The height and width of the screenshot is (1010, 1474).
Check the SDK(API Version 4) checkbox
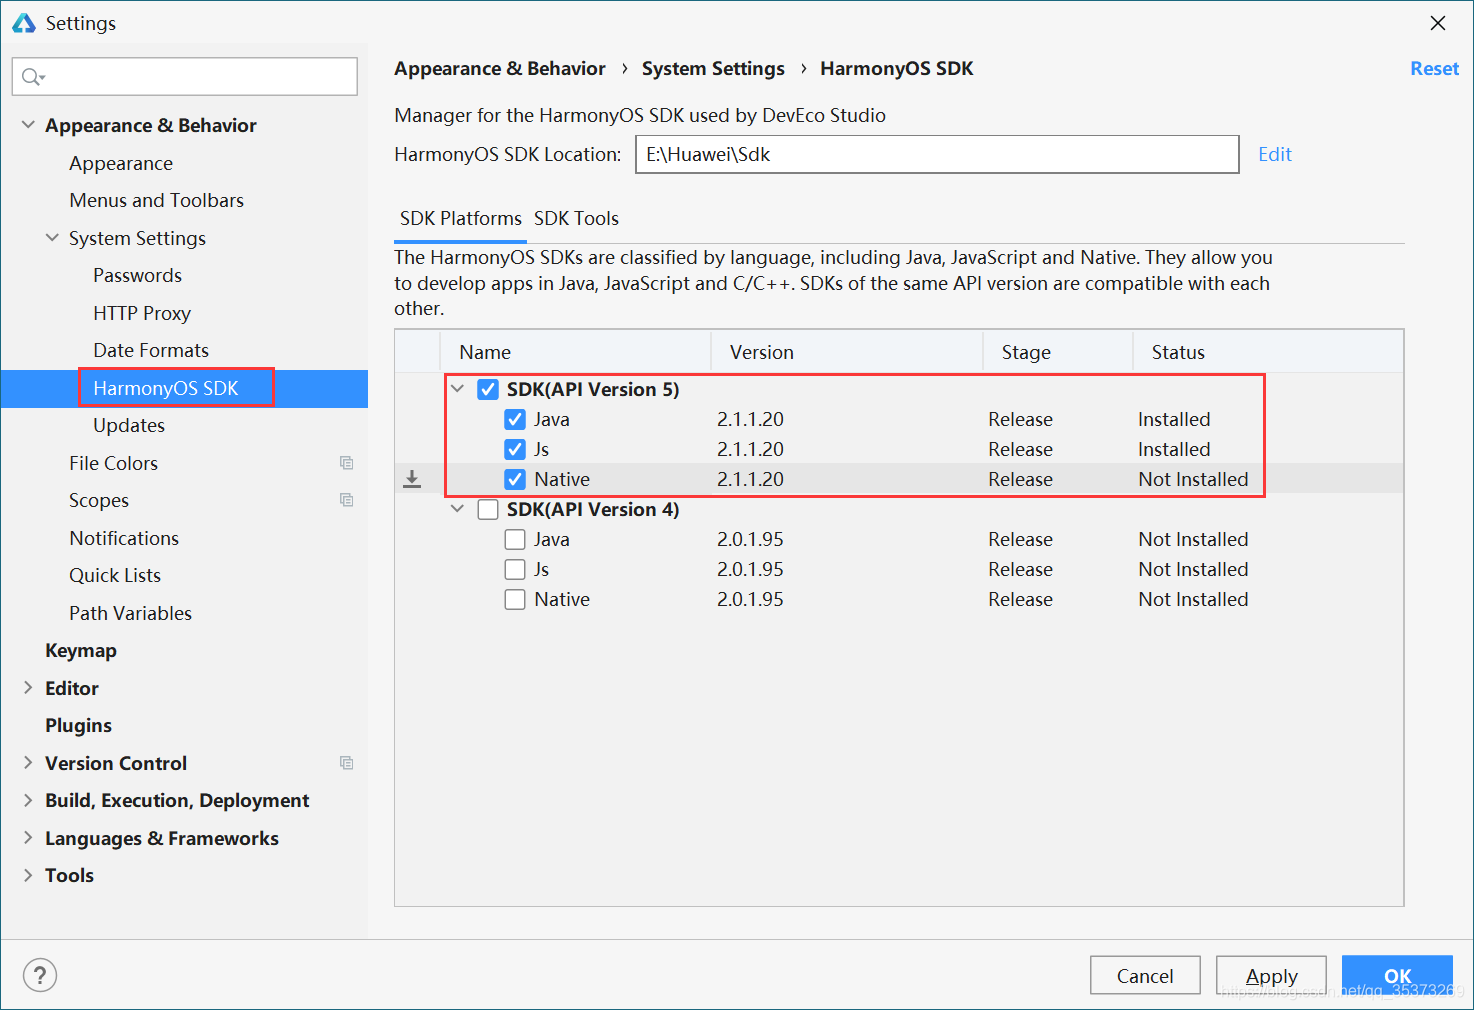coord(488,510)
